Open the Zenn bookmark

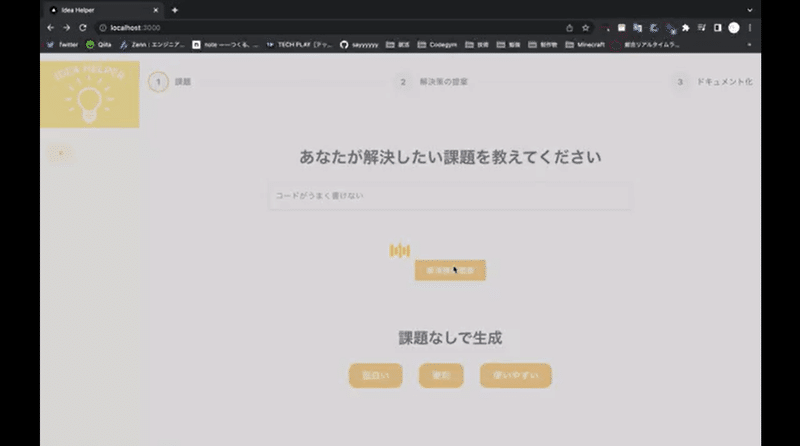pyautogui.click(x=152, y=45)
